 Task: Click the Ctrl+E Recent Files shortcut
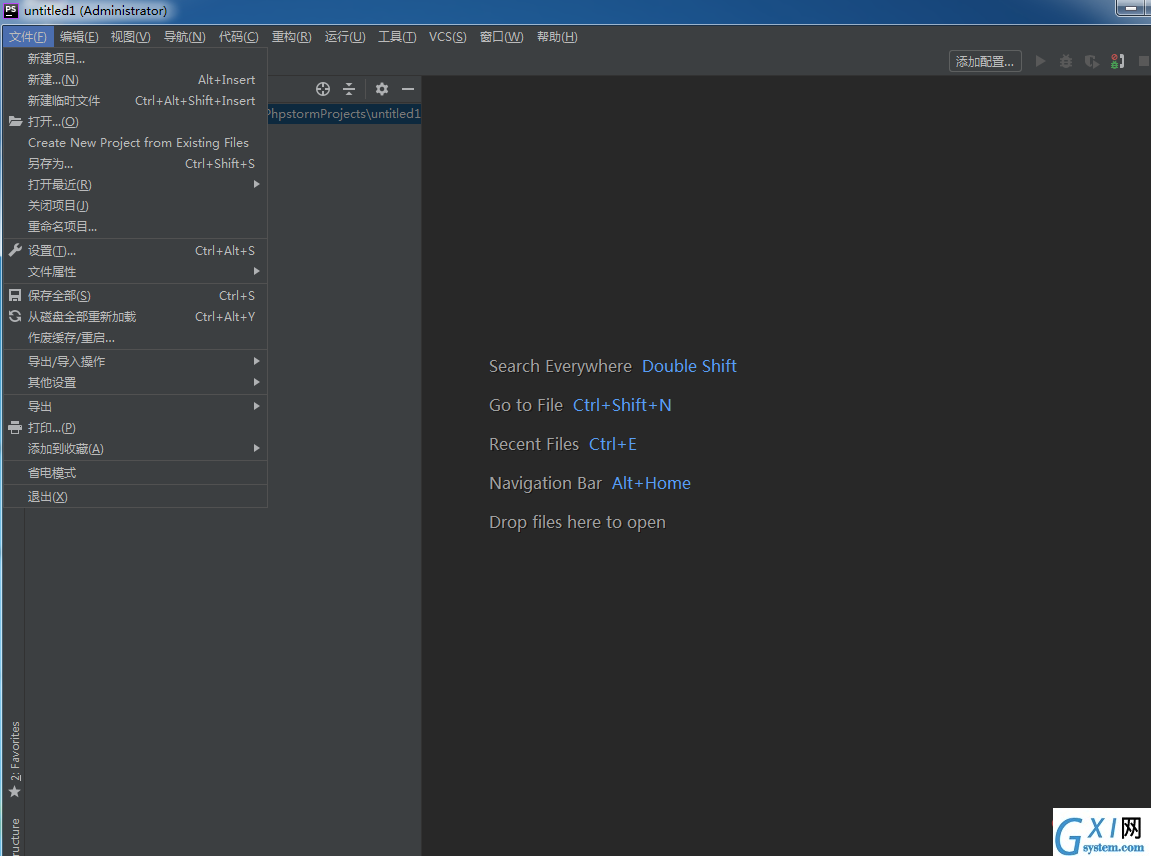pyautogui.click(x=612, y=444)
